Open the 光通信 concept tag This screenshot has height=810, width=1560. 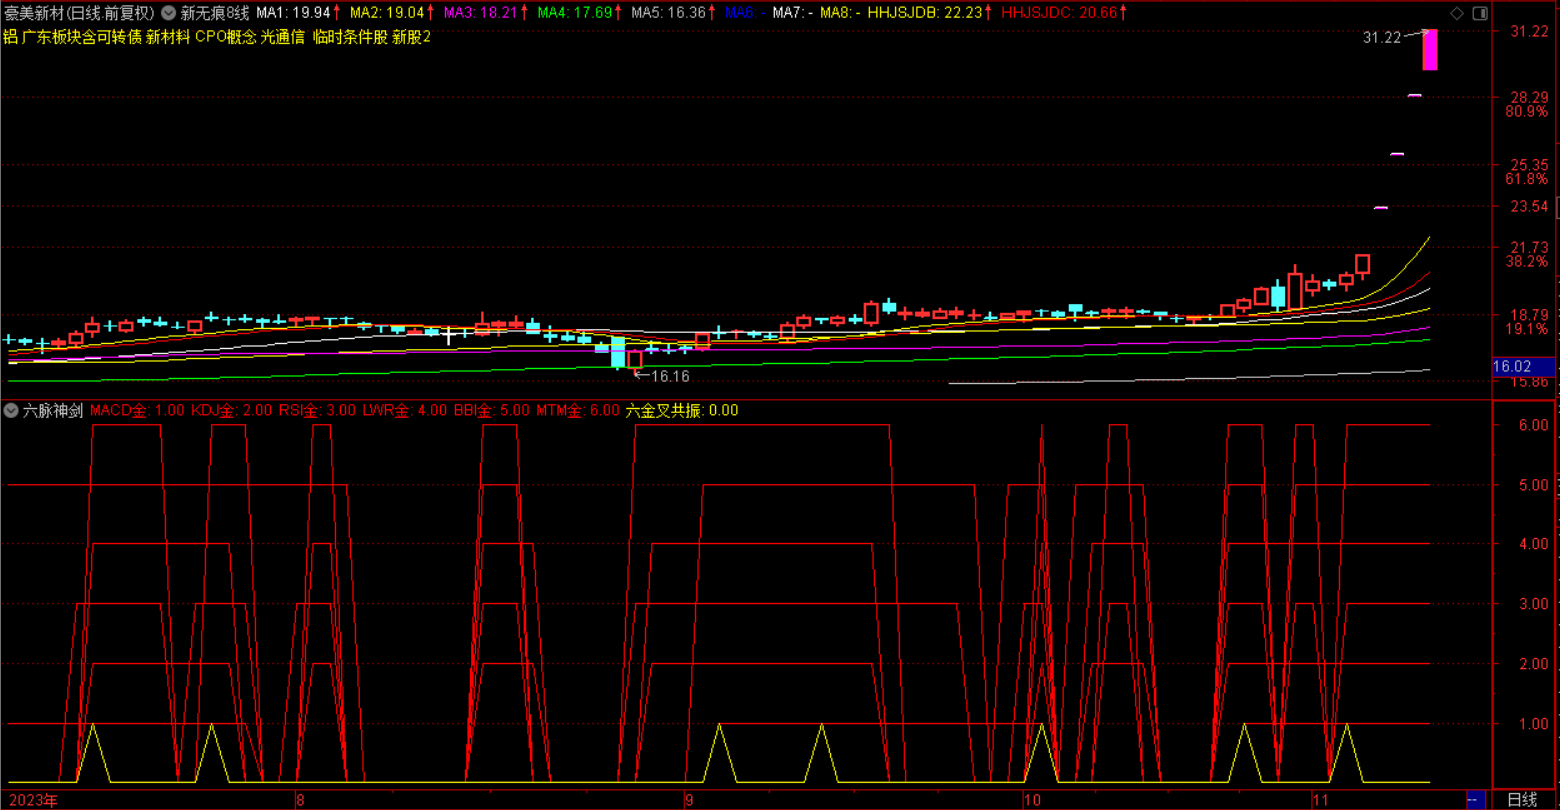coord(283,37)
